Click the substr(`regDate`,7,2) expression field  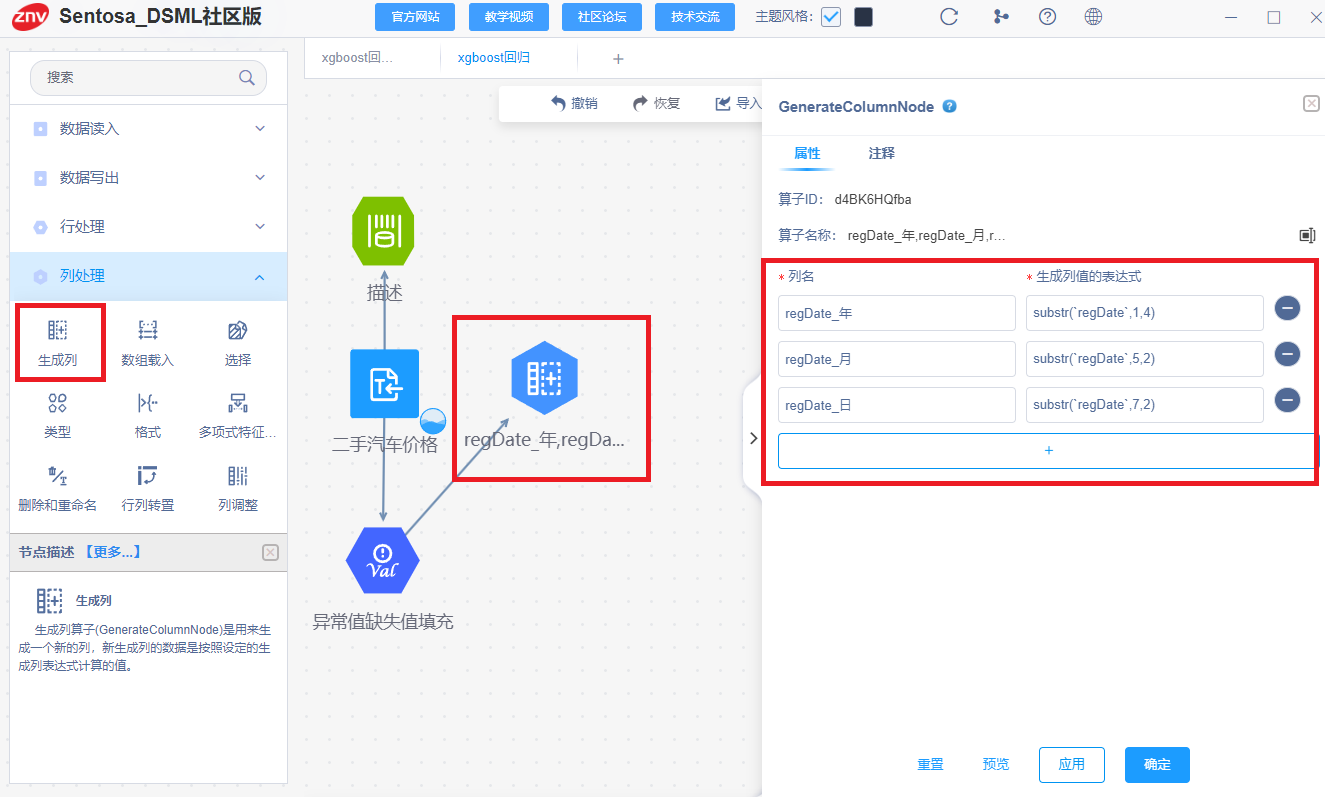1145,405
